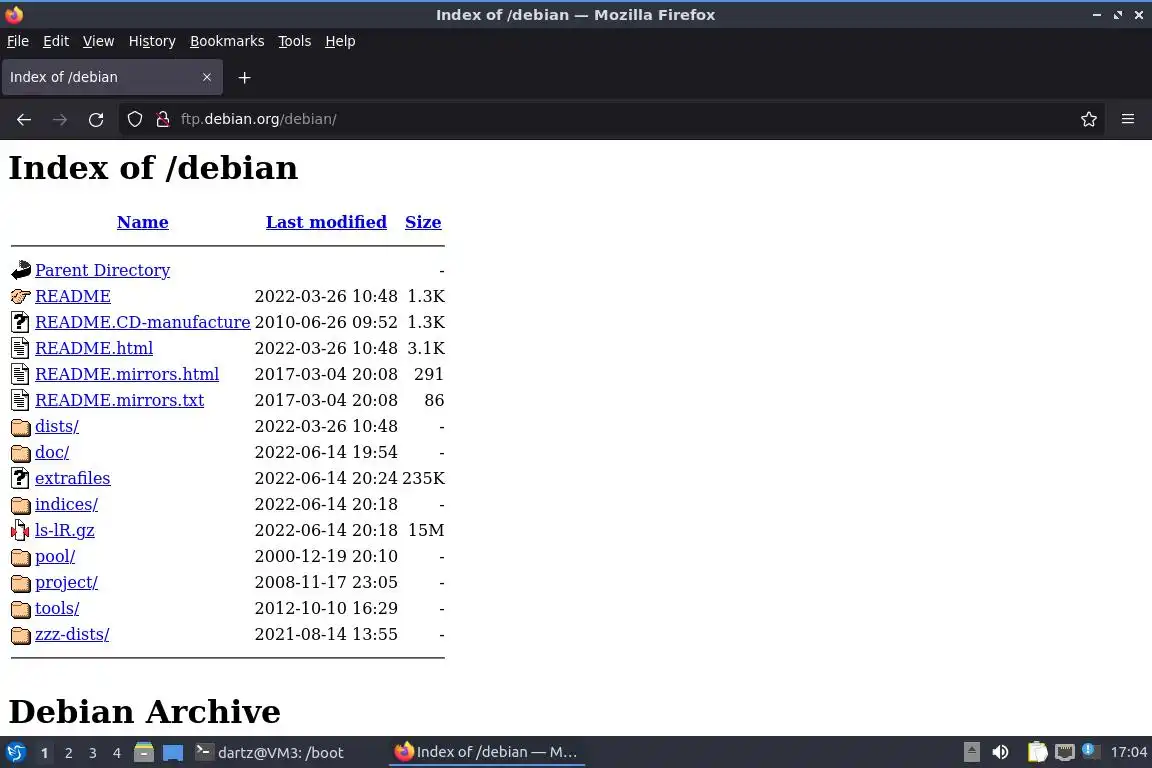This screenshot has width=1152, height=768.
Task: Click the folder icon next to dists/
Action: (x=21, y=427)
